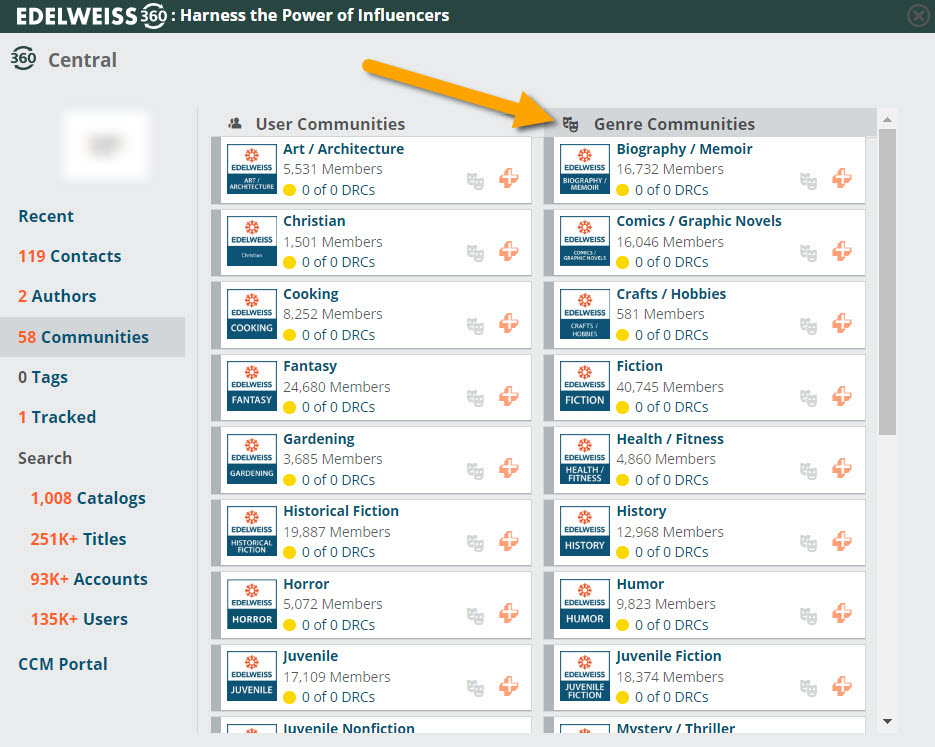The height and width of the screenshot is (747, 935).
Task: Click the masks icon on Juvenile Fiction card
Action: pos(809,689)
